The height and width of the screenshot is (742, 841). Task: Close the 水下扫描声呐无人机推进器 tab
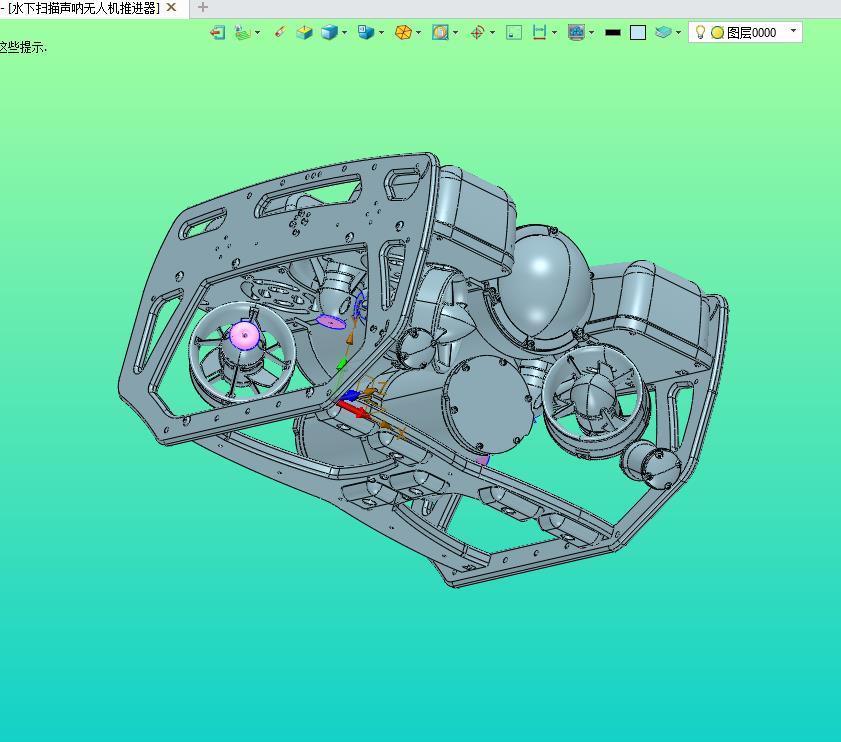(171, 8)
